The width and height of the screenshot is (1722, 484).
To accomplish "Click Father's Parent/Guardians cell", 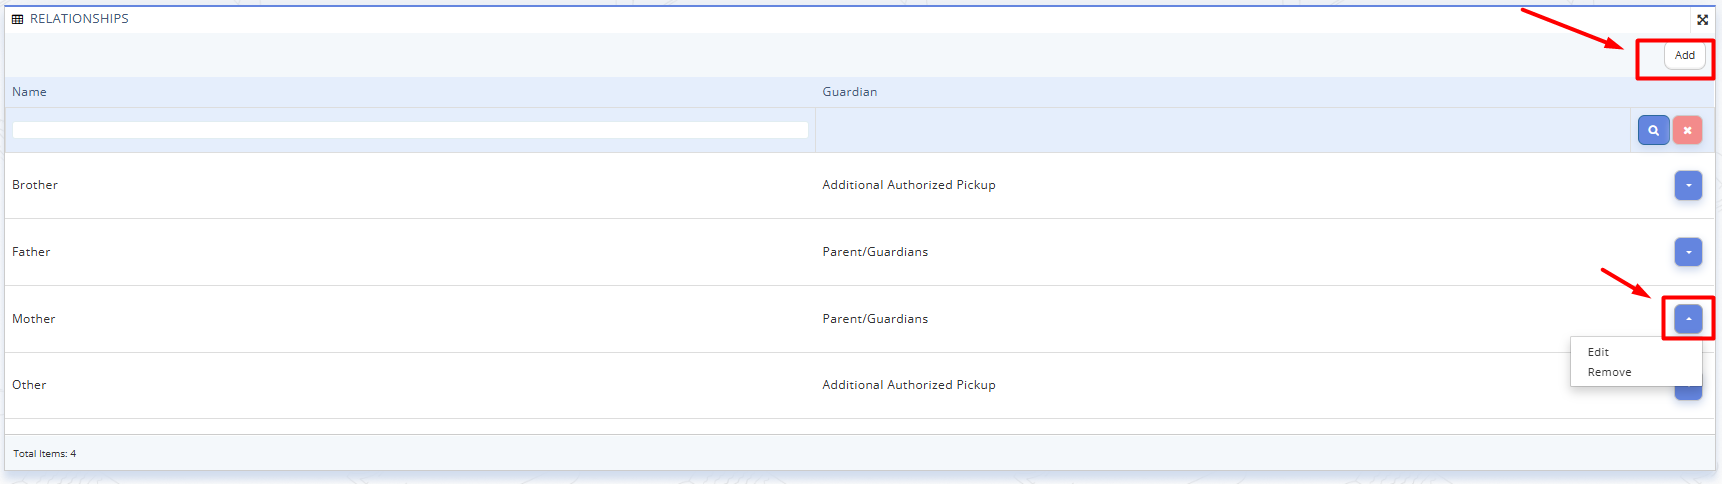I will click(x=875, y=252).
